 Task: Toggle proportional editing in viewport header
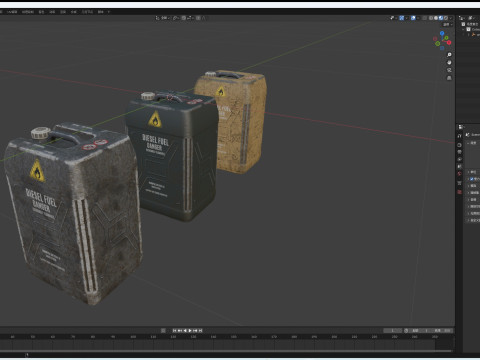pyautogui.click(x=198, y=18)
